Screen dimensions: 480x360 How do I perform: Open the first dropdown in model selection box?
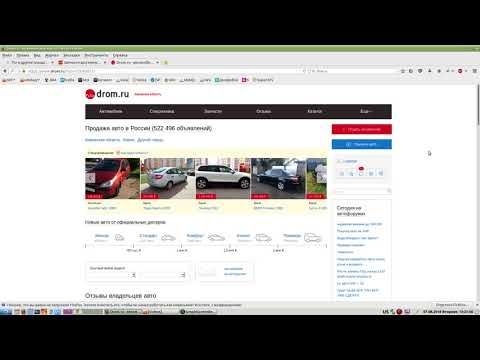click(x=113, y=275)
